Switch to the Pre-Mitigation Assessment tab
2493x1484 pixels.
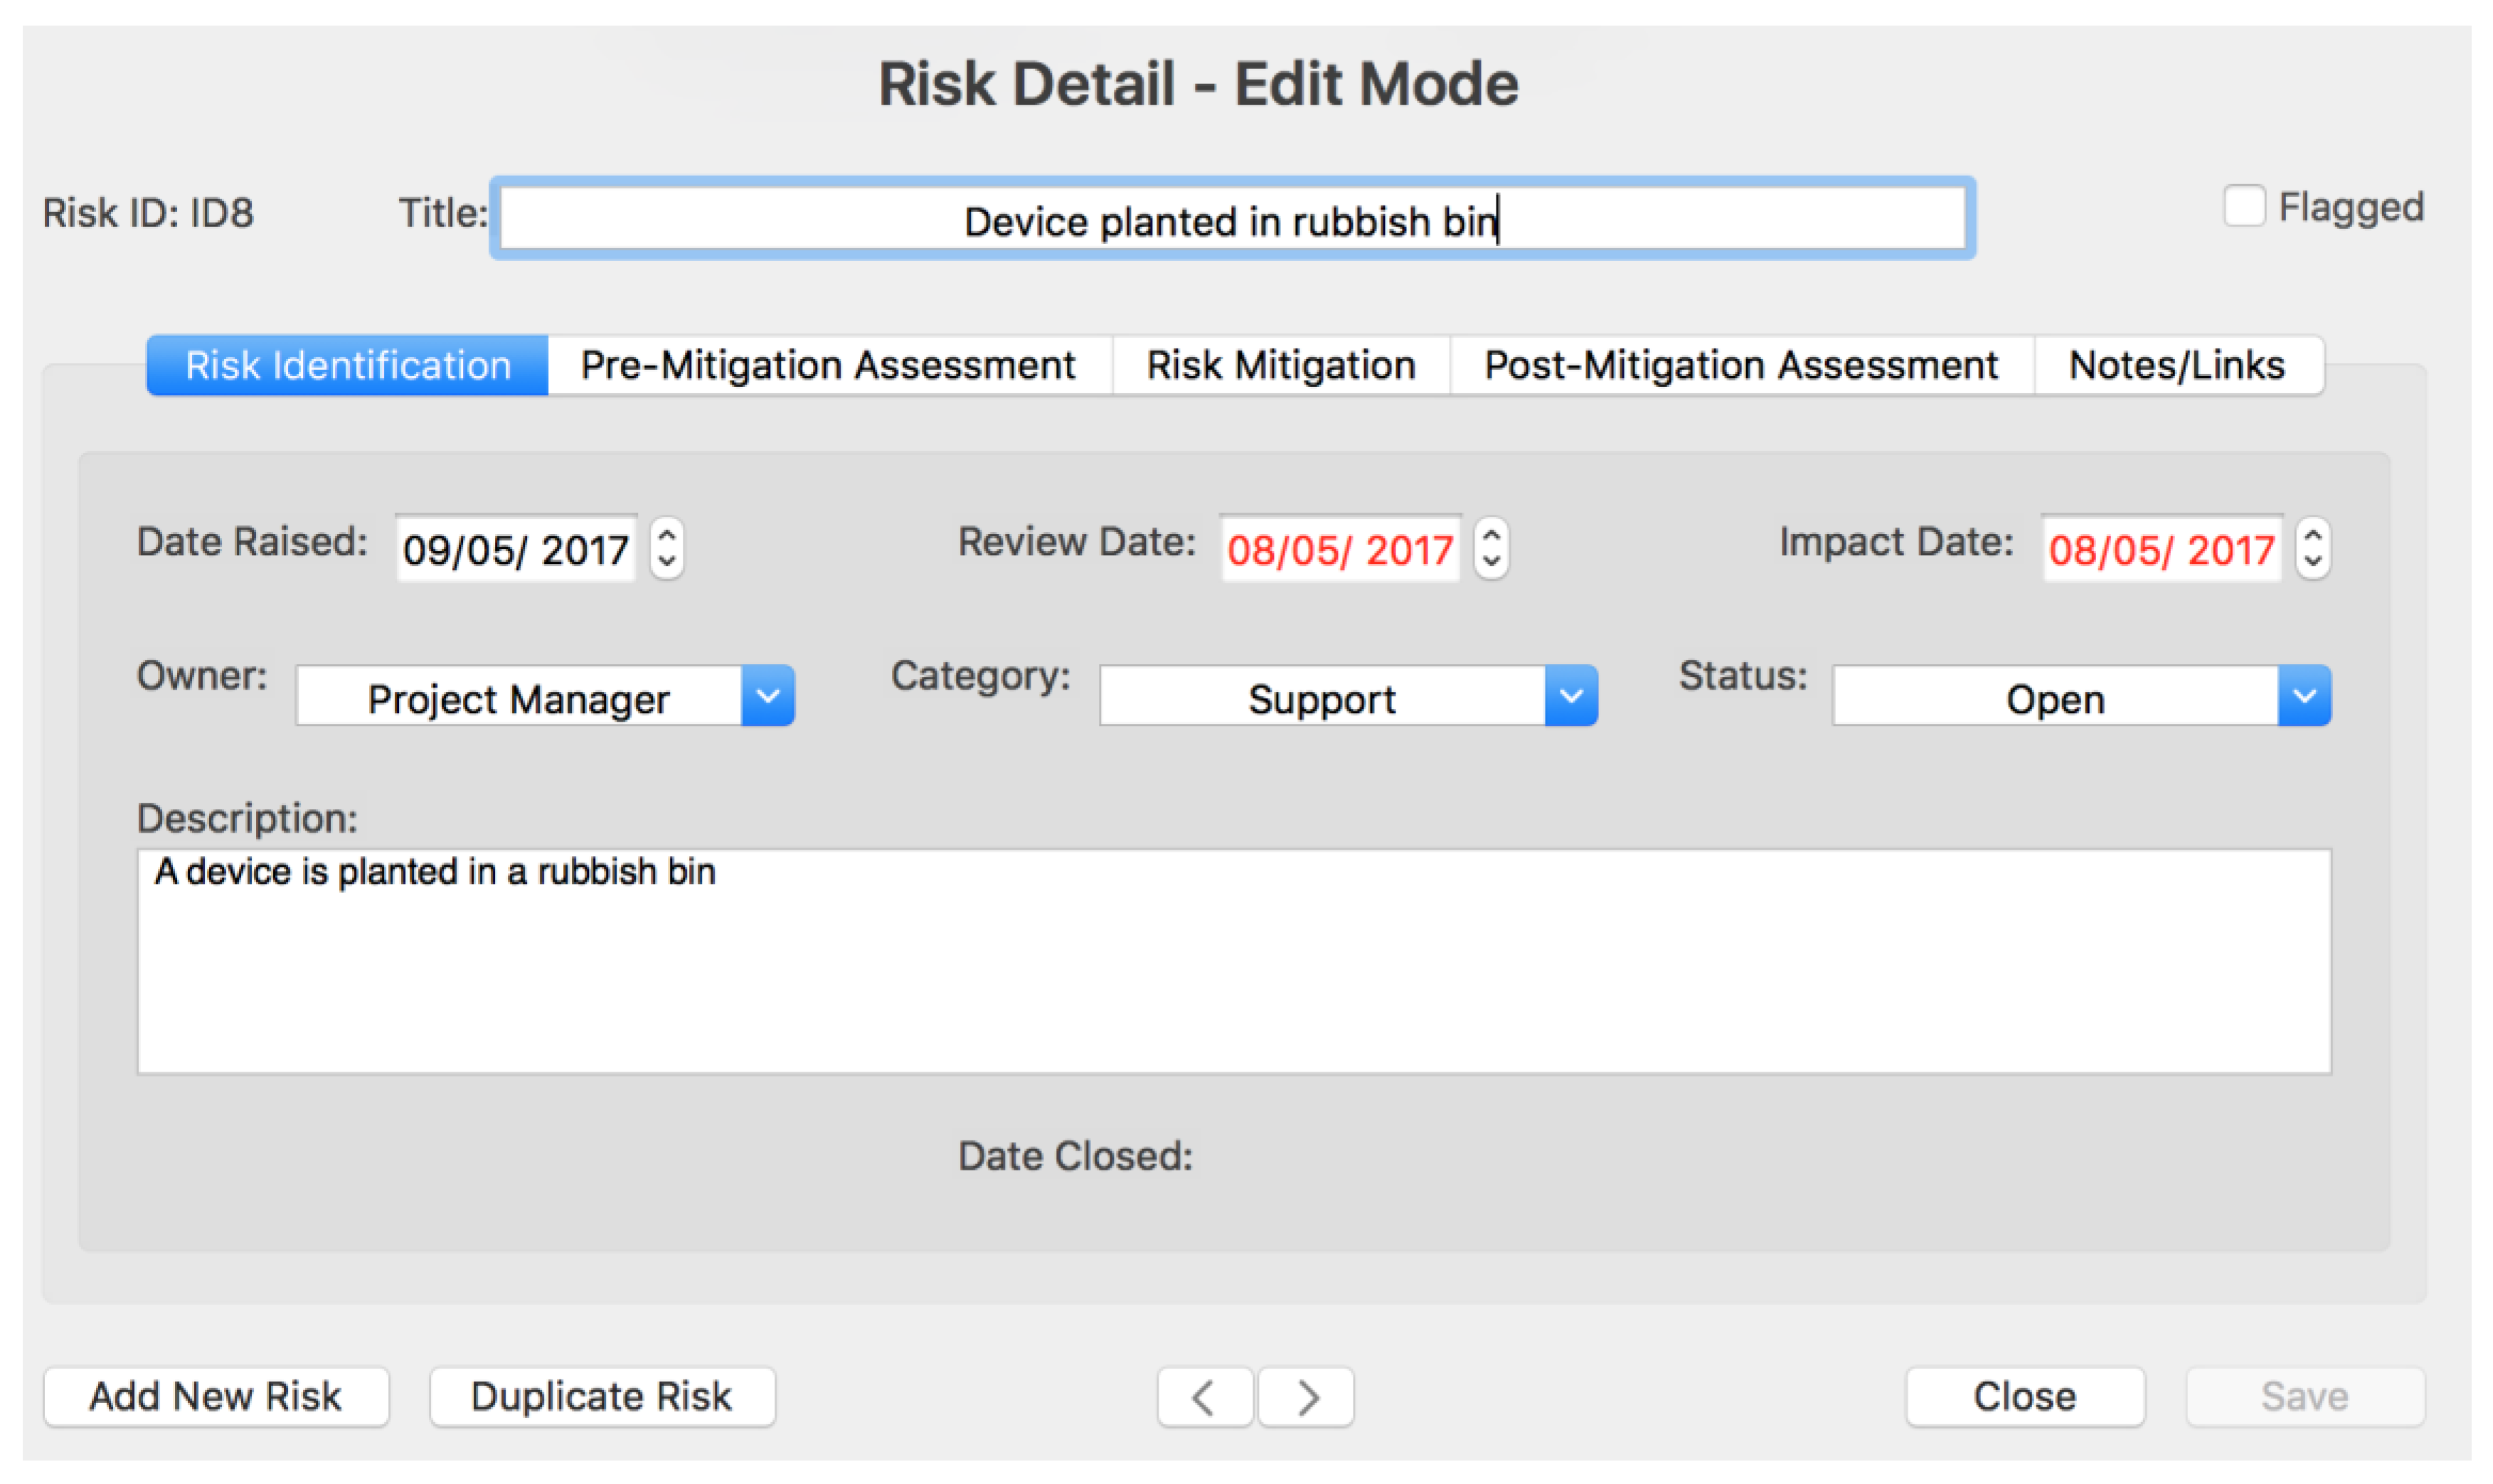tap(828, 366)
